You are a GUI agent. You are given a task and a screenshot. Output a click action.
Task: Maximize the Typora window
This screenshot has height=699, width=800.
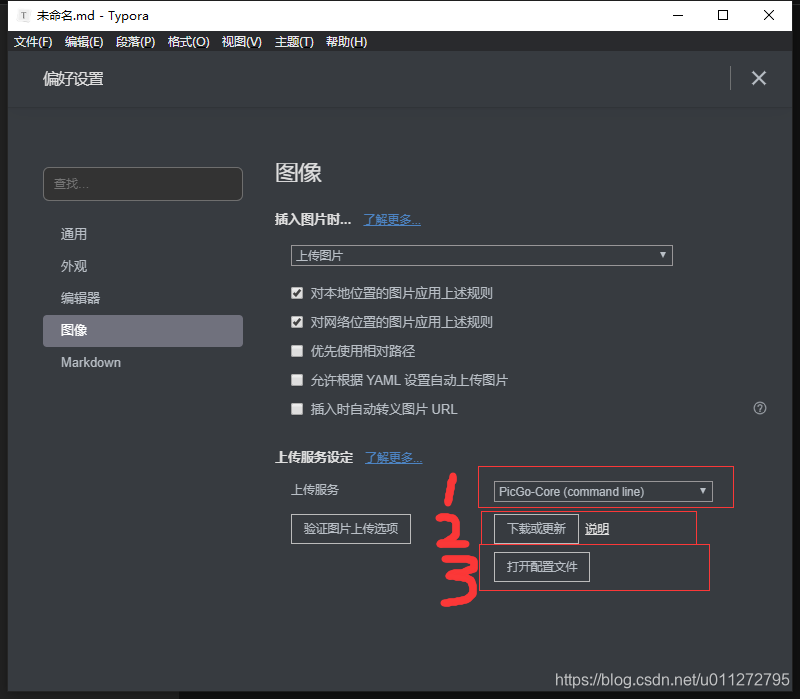coord(723,15)
